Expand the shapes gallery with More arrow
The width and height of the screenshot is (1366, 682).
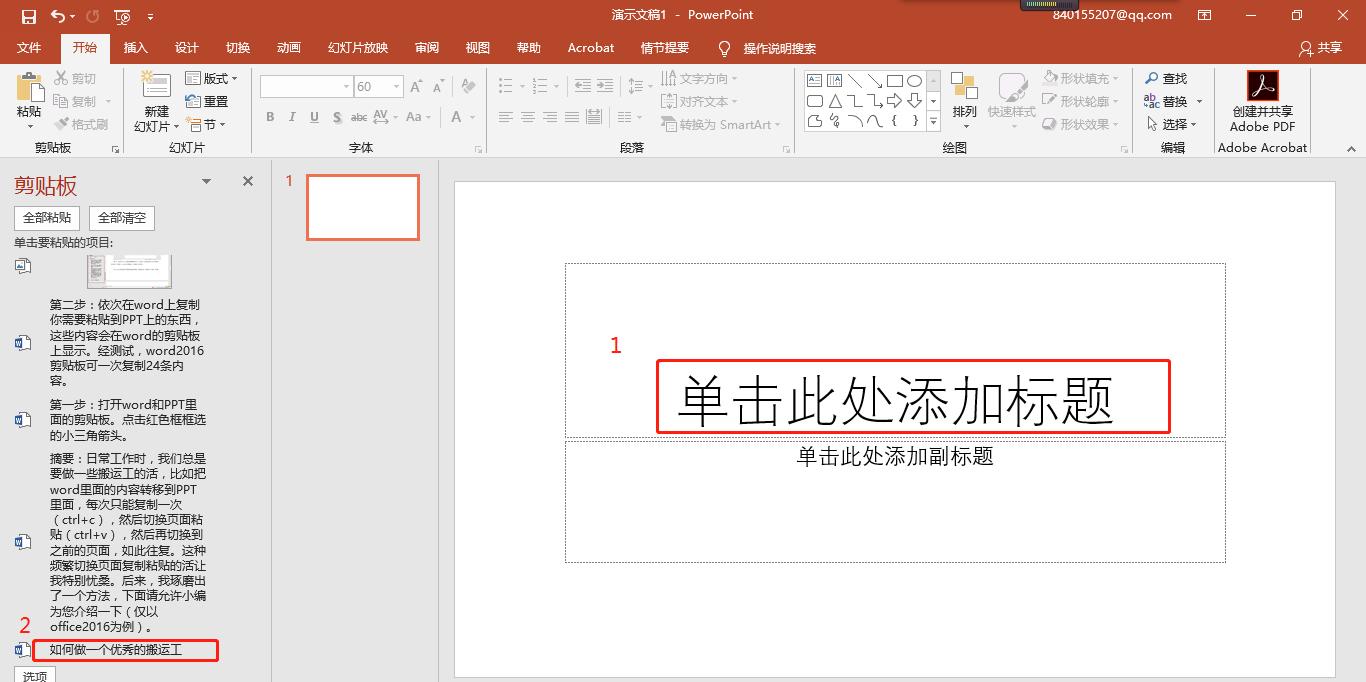pos(932,122)
